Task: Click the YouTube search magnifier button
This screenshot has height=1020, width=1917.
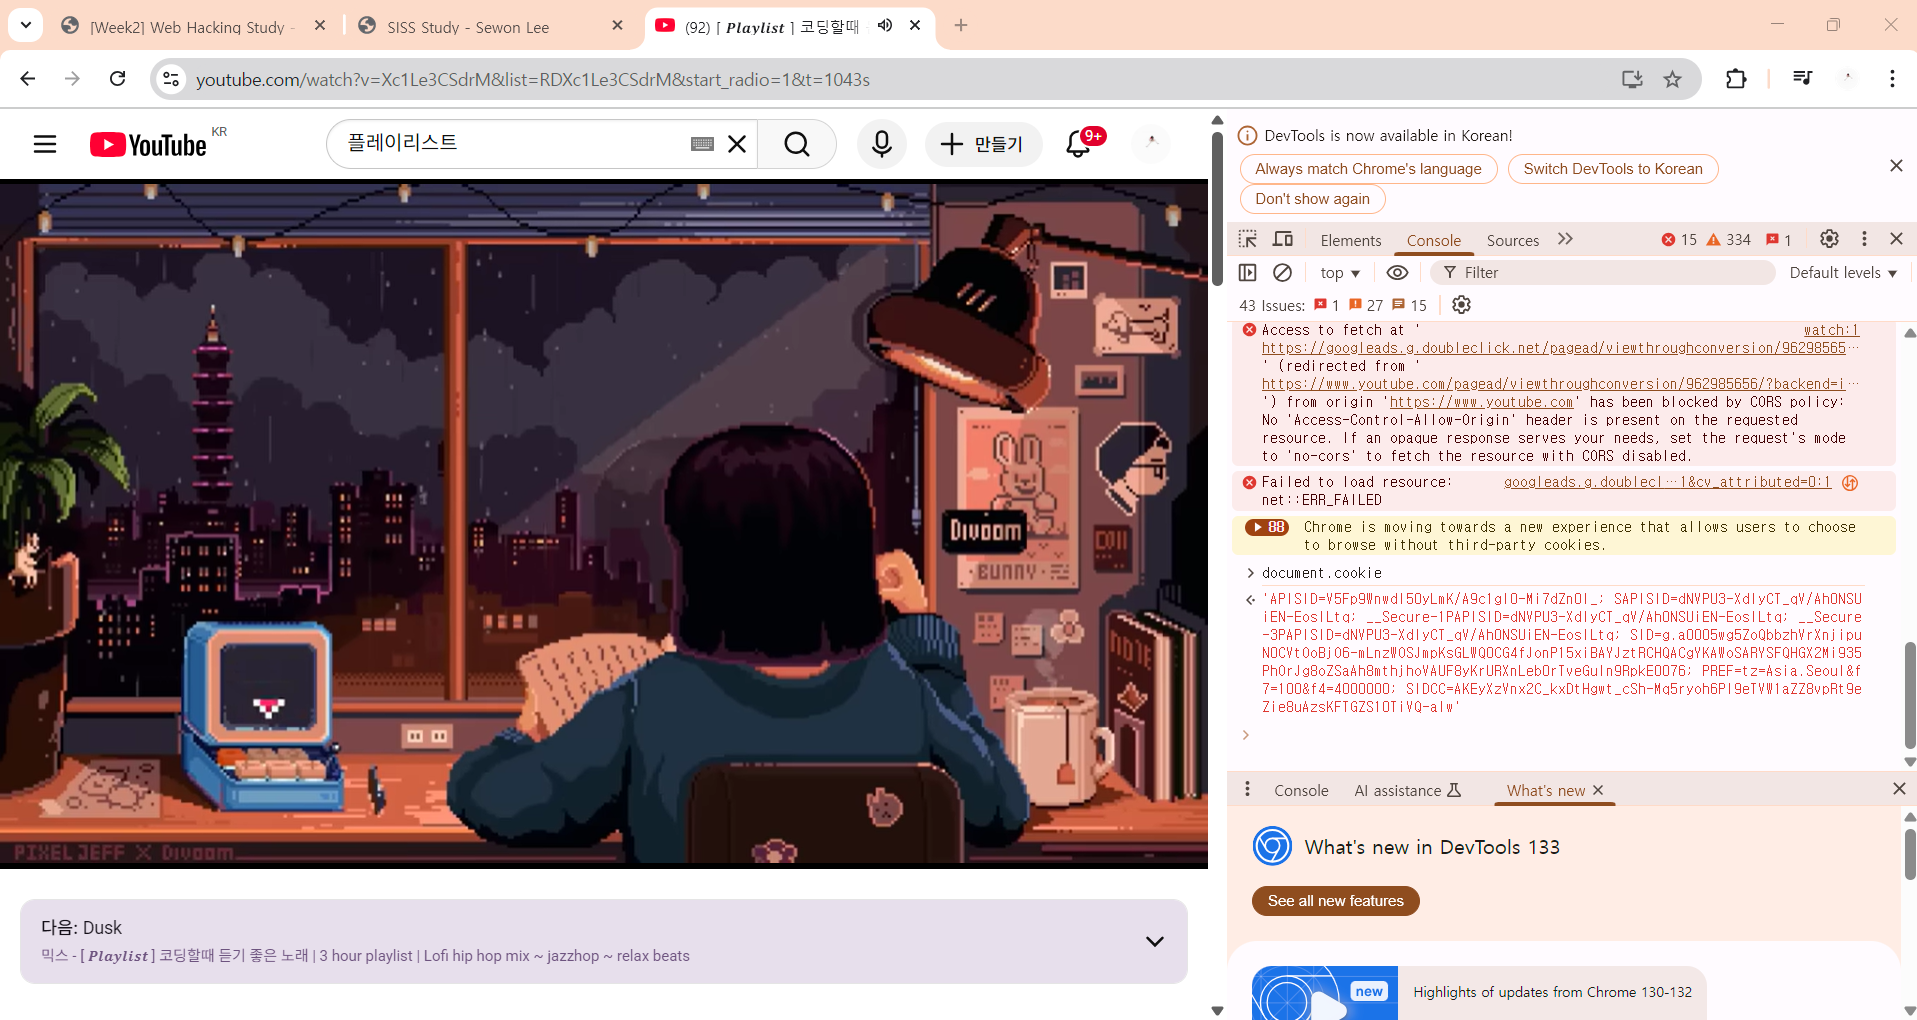Action: pyautogui.click(x=796, y=145)
